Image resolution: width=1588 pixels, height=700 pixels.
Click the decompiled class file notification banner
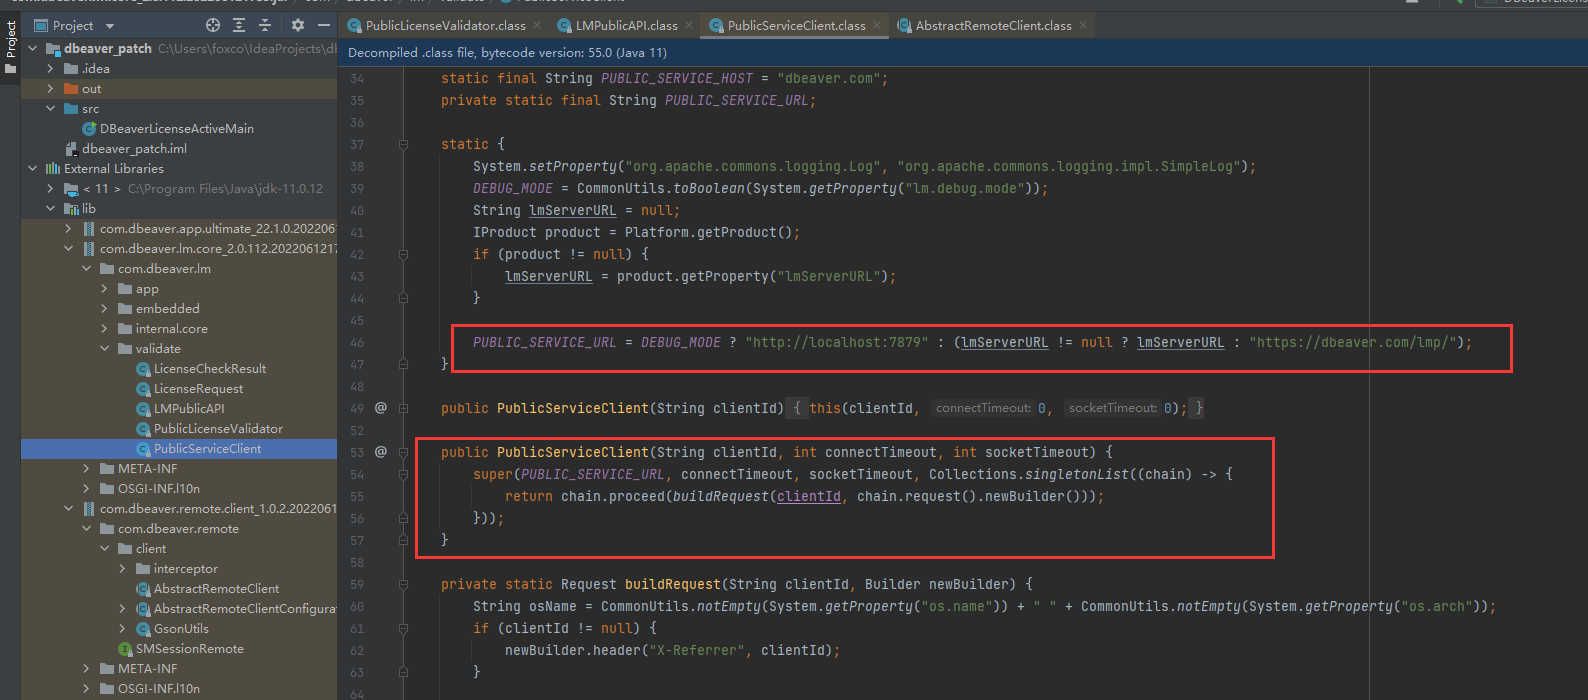[963, 52]
